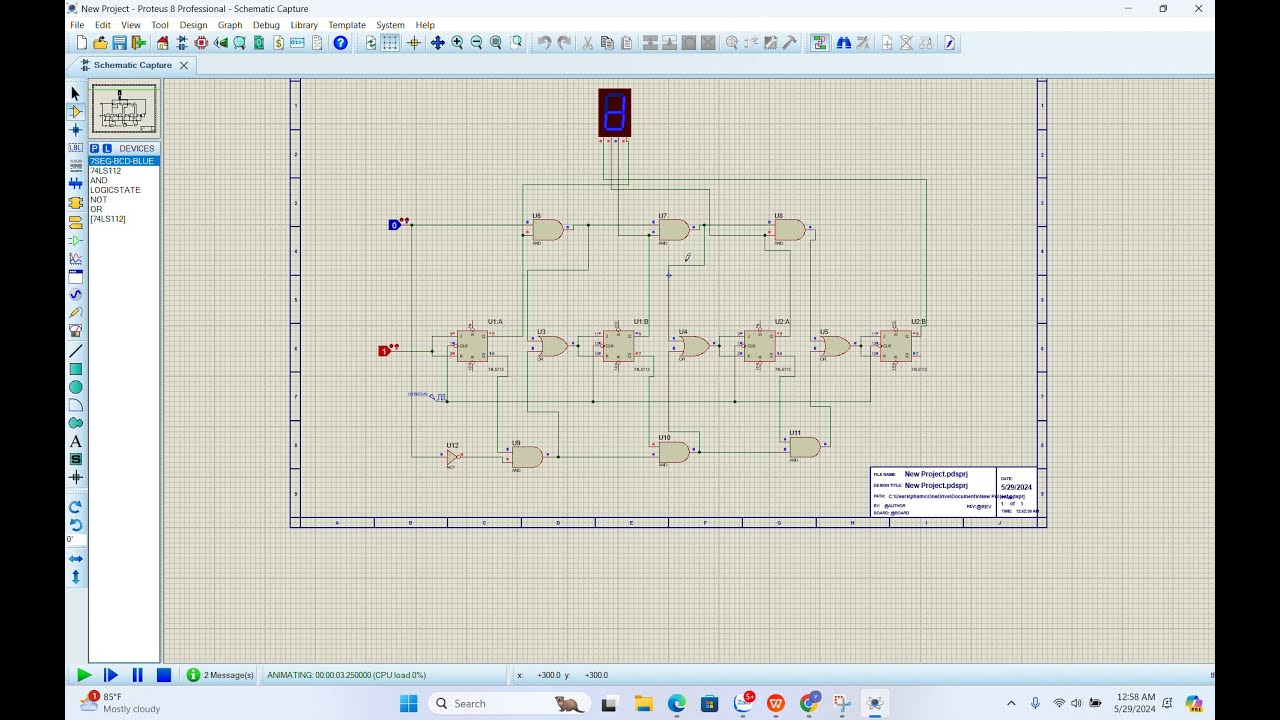Stop the simulation

[x=164, y=675]
